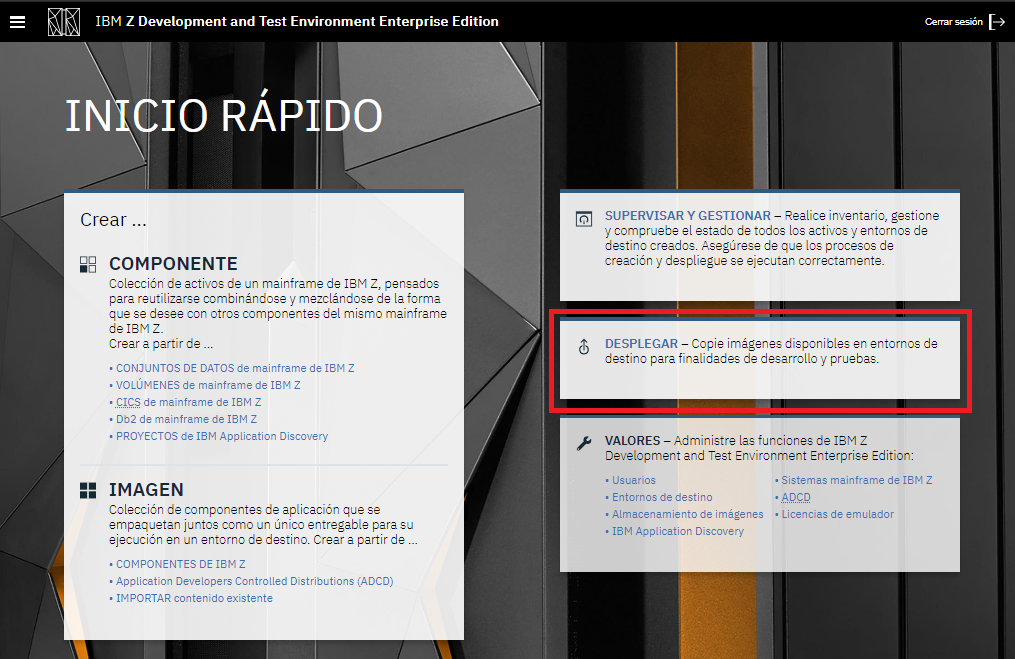Create image from COMPONENTES DE IBM Z

pyautogui.click(x=181, y=564)
